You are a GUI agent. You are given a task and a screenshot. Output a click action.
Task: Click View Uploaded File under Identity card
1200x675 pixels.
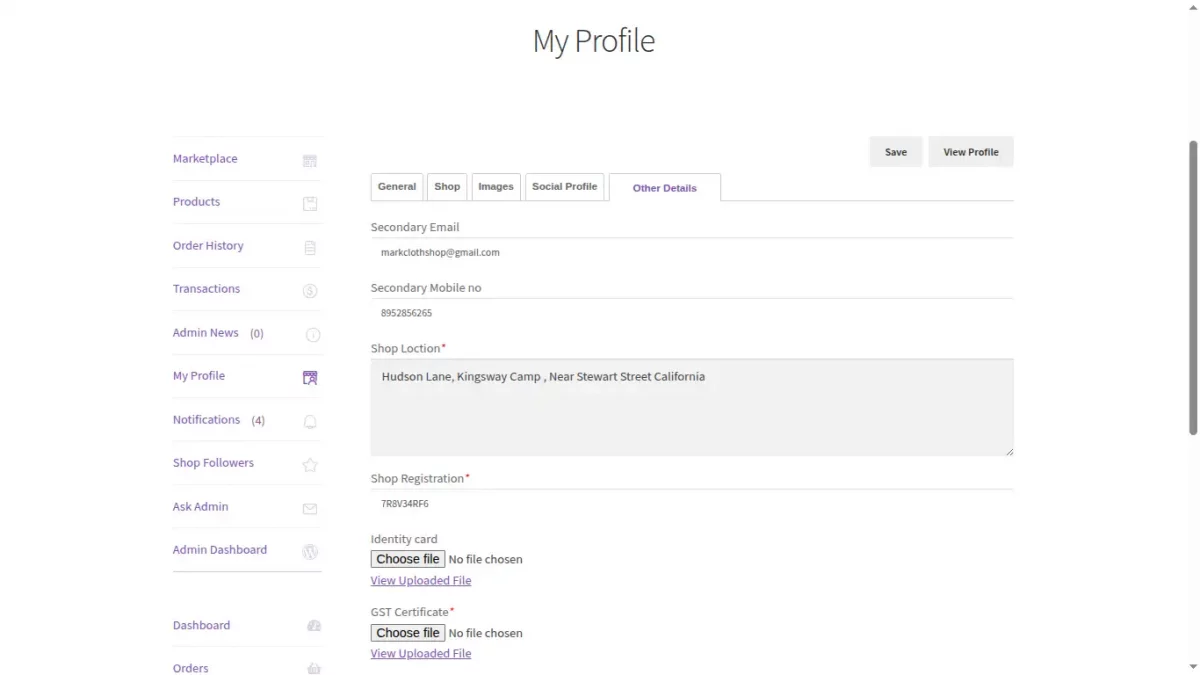tap(420, 580)
